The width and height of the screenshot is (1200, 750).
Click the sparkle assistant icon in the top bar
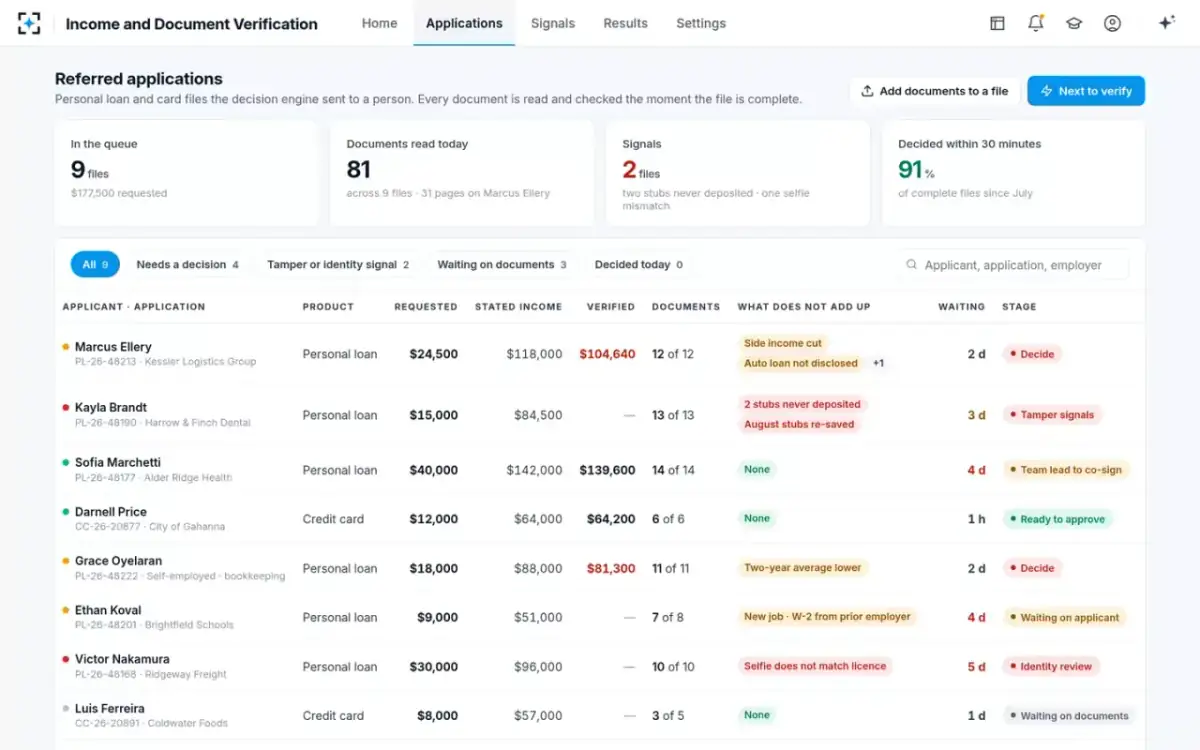(1166, 23)
